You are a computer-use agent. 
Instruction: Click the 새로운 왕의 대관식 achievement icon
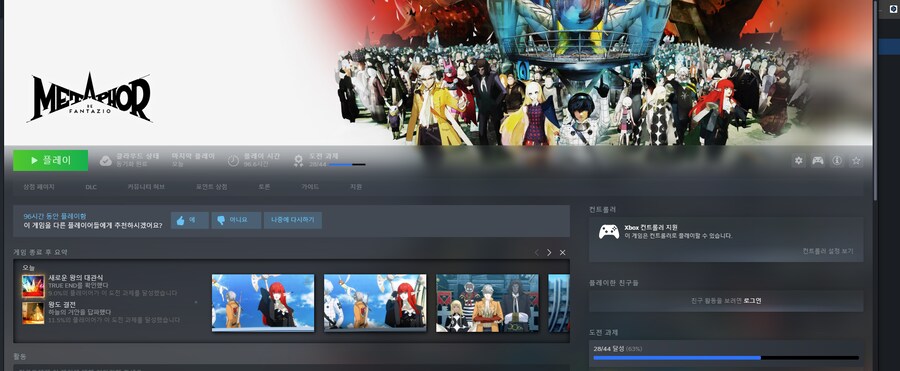33,286
